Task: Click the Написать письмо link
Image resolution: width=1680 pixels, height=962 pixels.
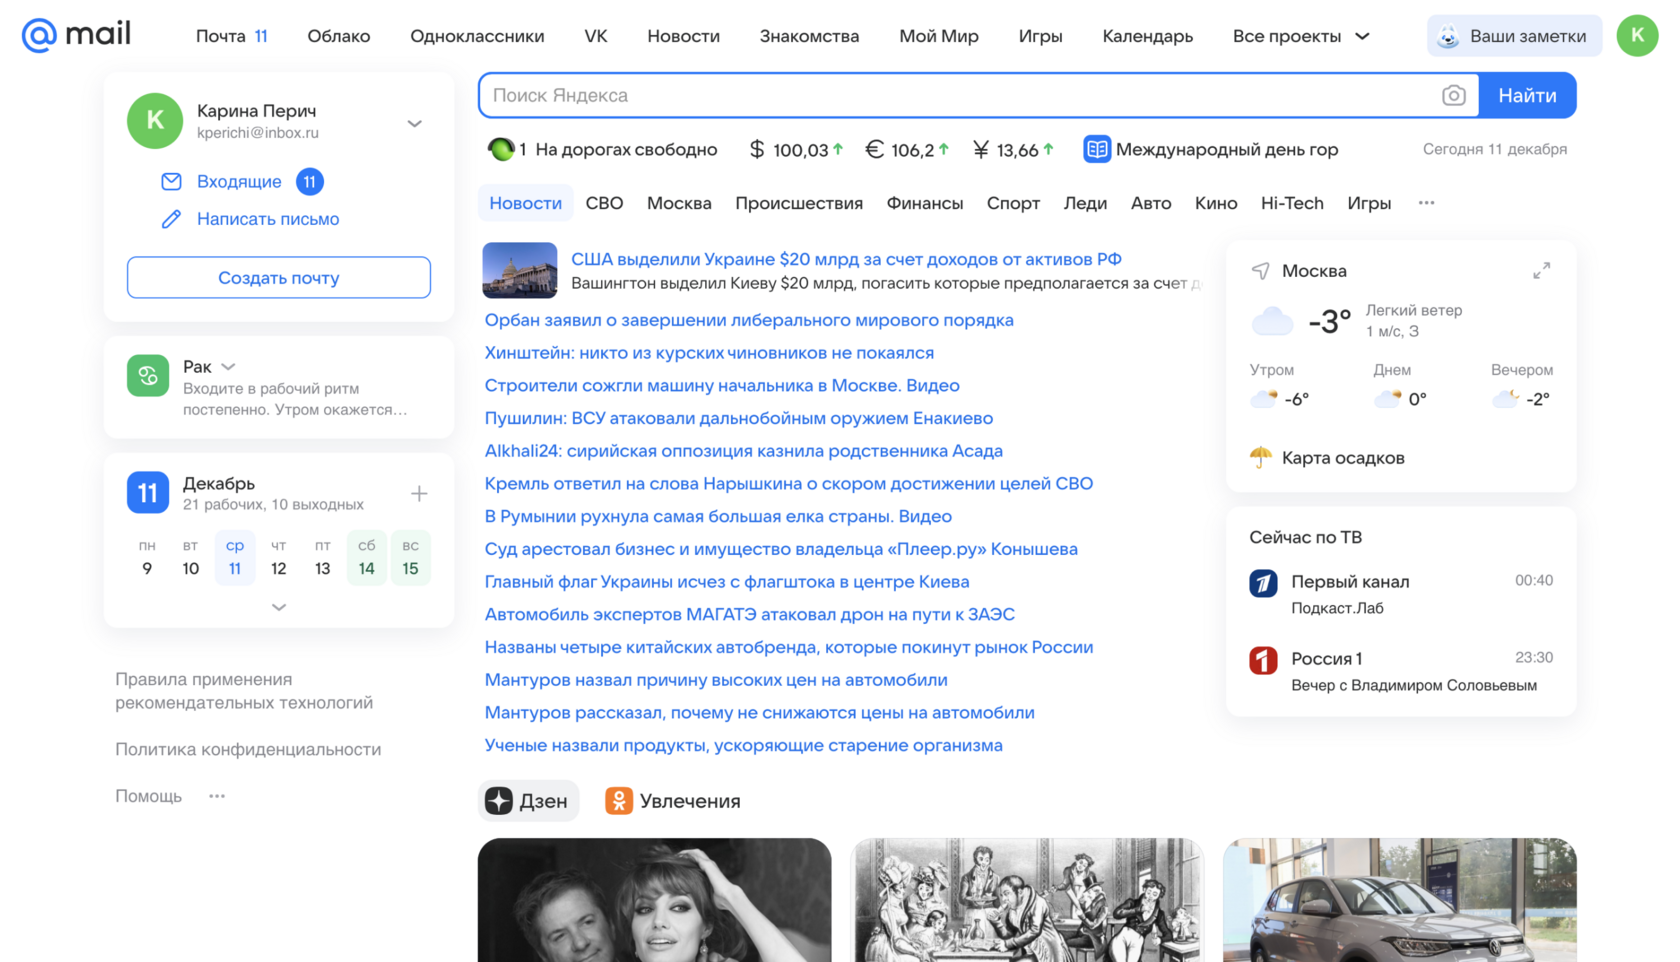Action: click(268, 219)
